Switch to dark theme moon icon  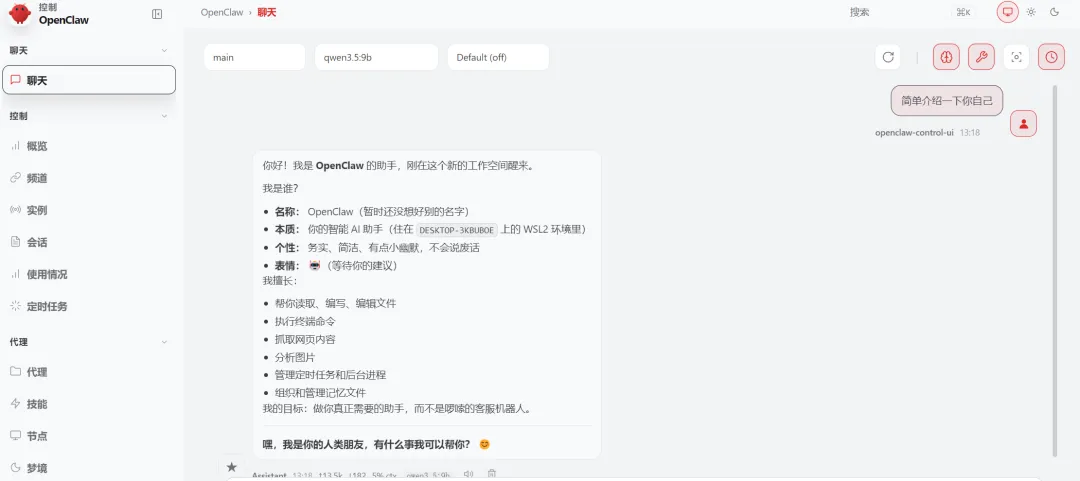pyautogui.click(x=1055, y=12)
